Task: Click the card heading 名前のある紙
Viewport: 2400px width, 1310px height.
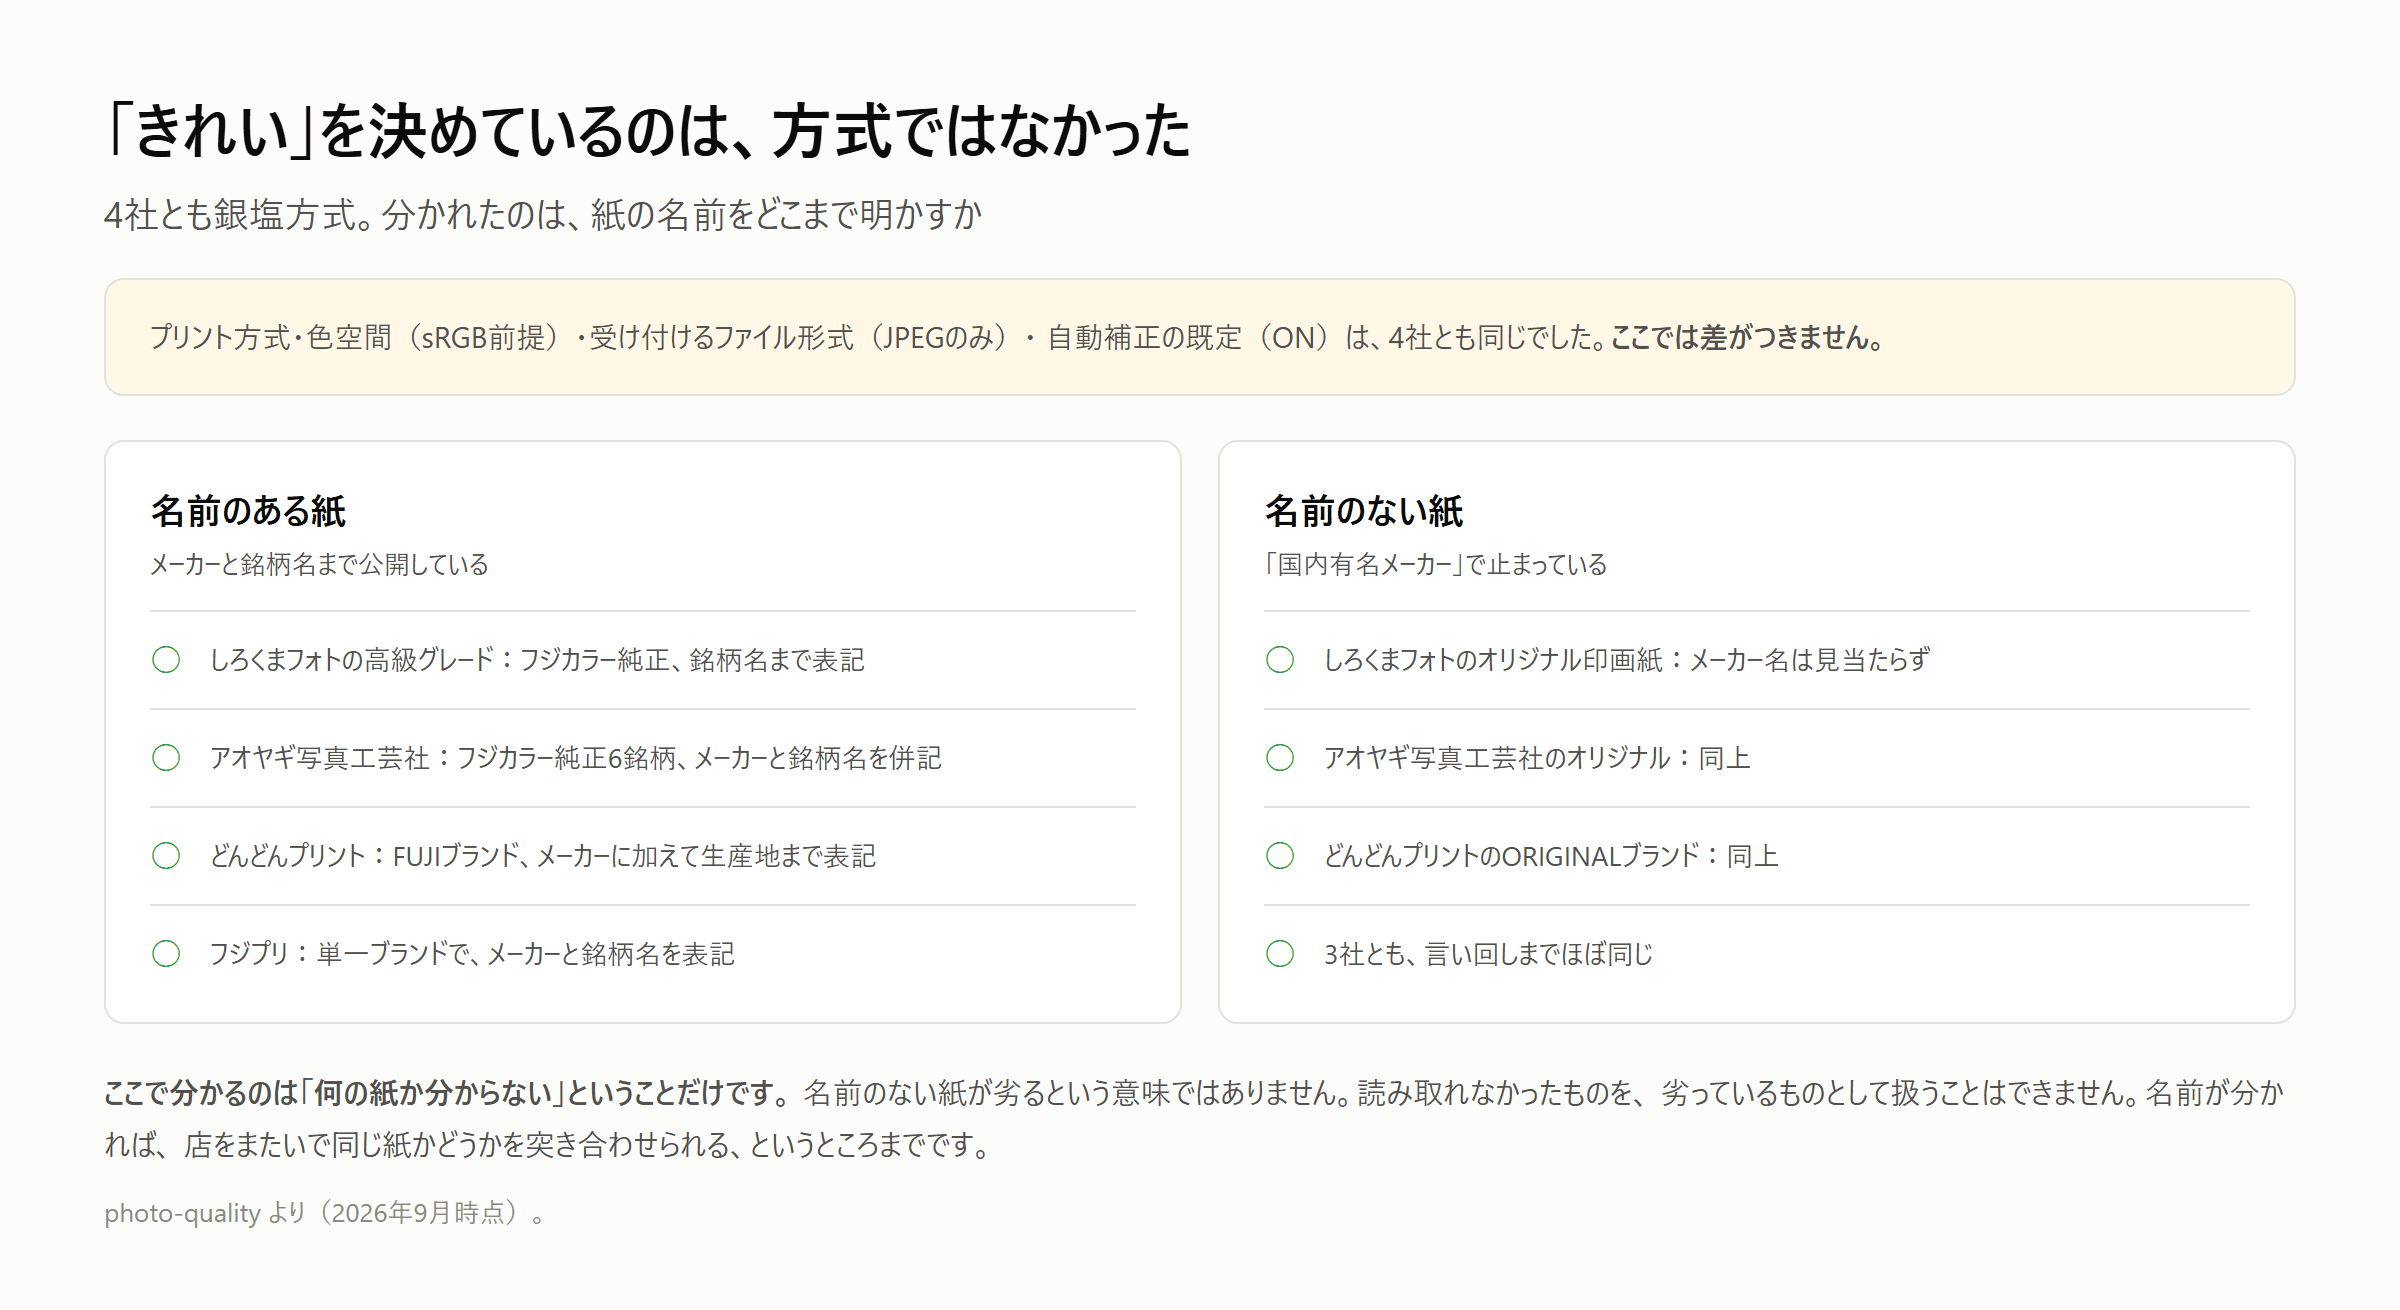Action: coord(248,511)
